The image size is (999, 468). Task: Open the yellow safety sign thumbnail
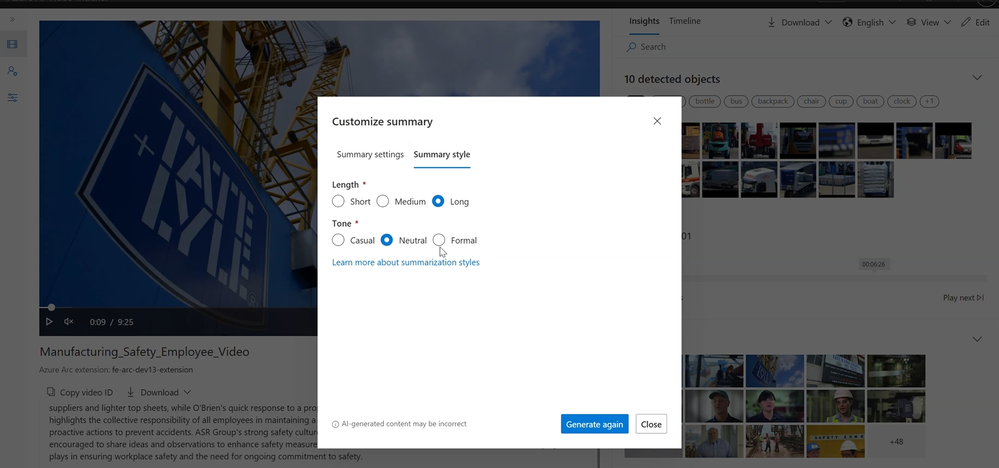coord(835,441)
